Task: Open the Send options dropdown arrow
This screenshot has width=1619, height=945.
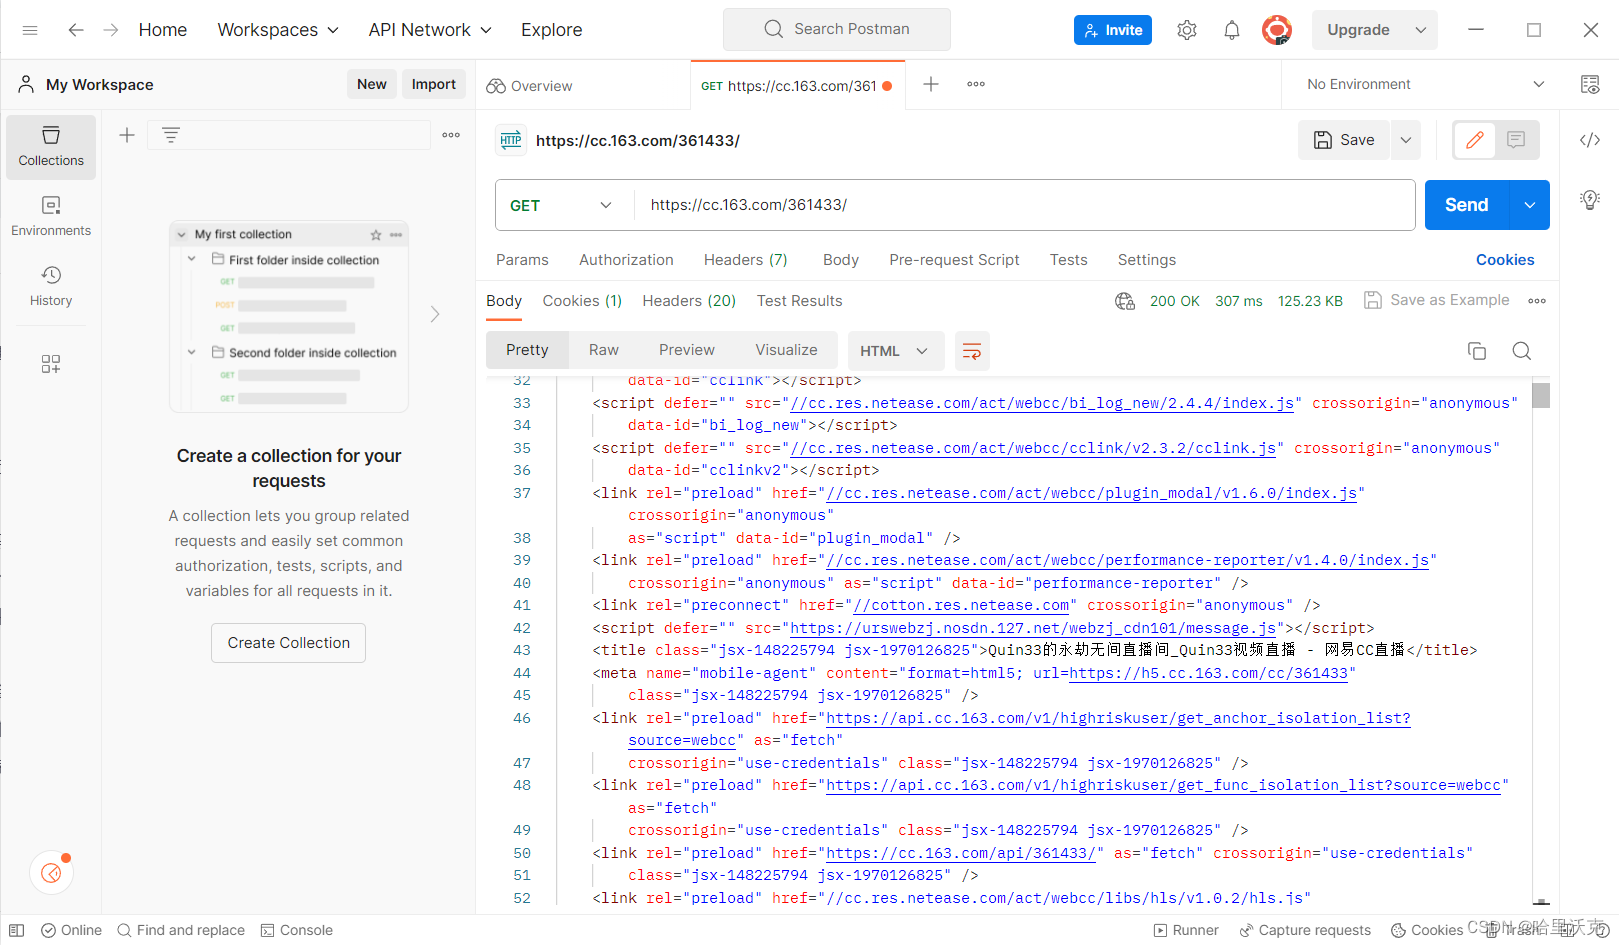Action: tap(1530, 205)
